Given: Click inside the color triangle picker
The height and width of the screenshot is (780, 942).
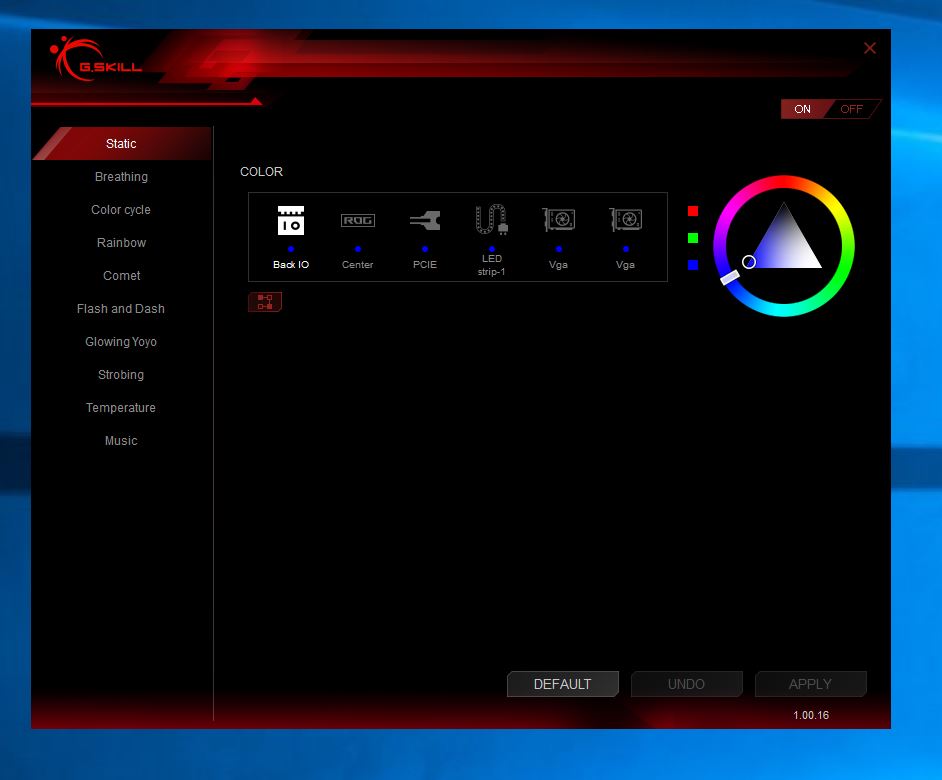Looking at the screenshot, I should [785, 245].
